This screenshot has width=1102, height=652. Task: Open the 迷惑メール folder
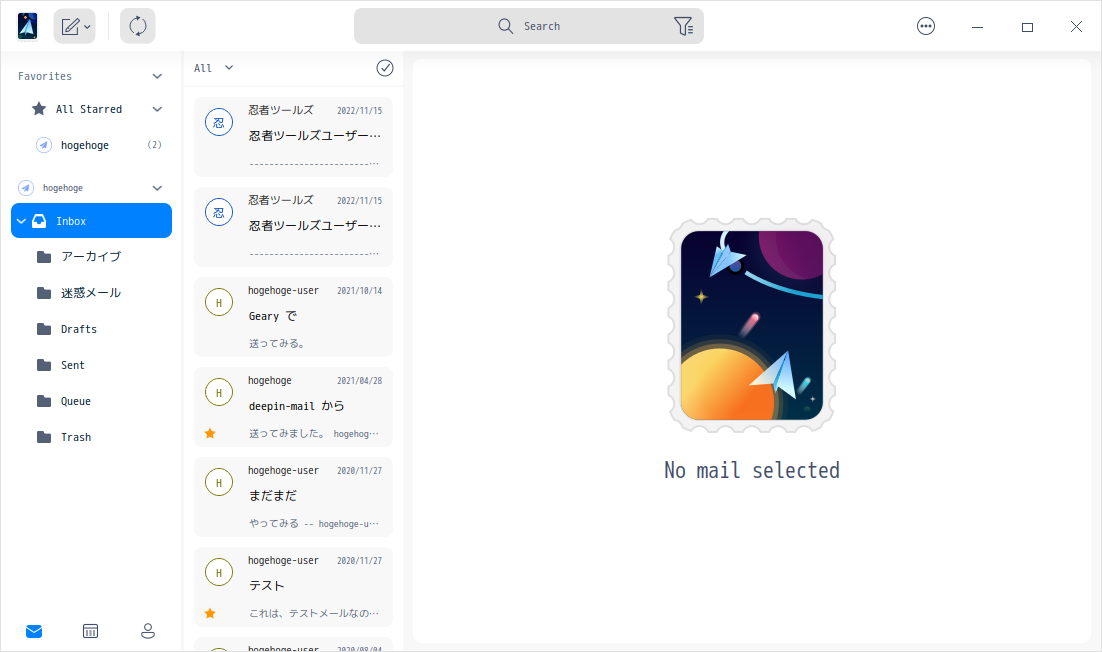[91, 293]
